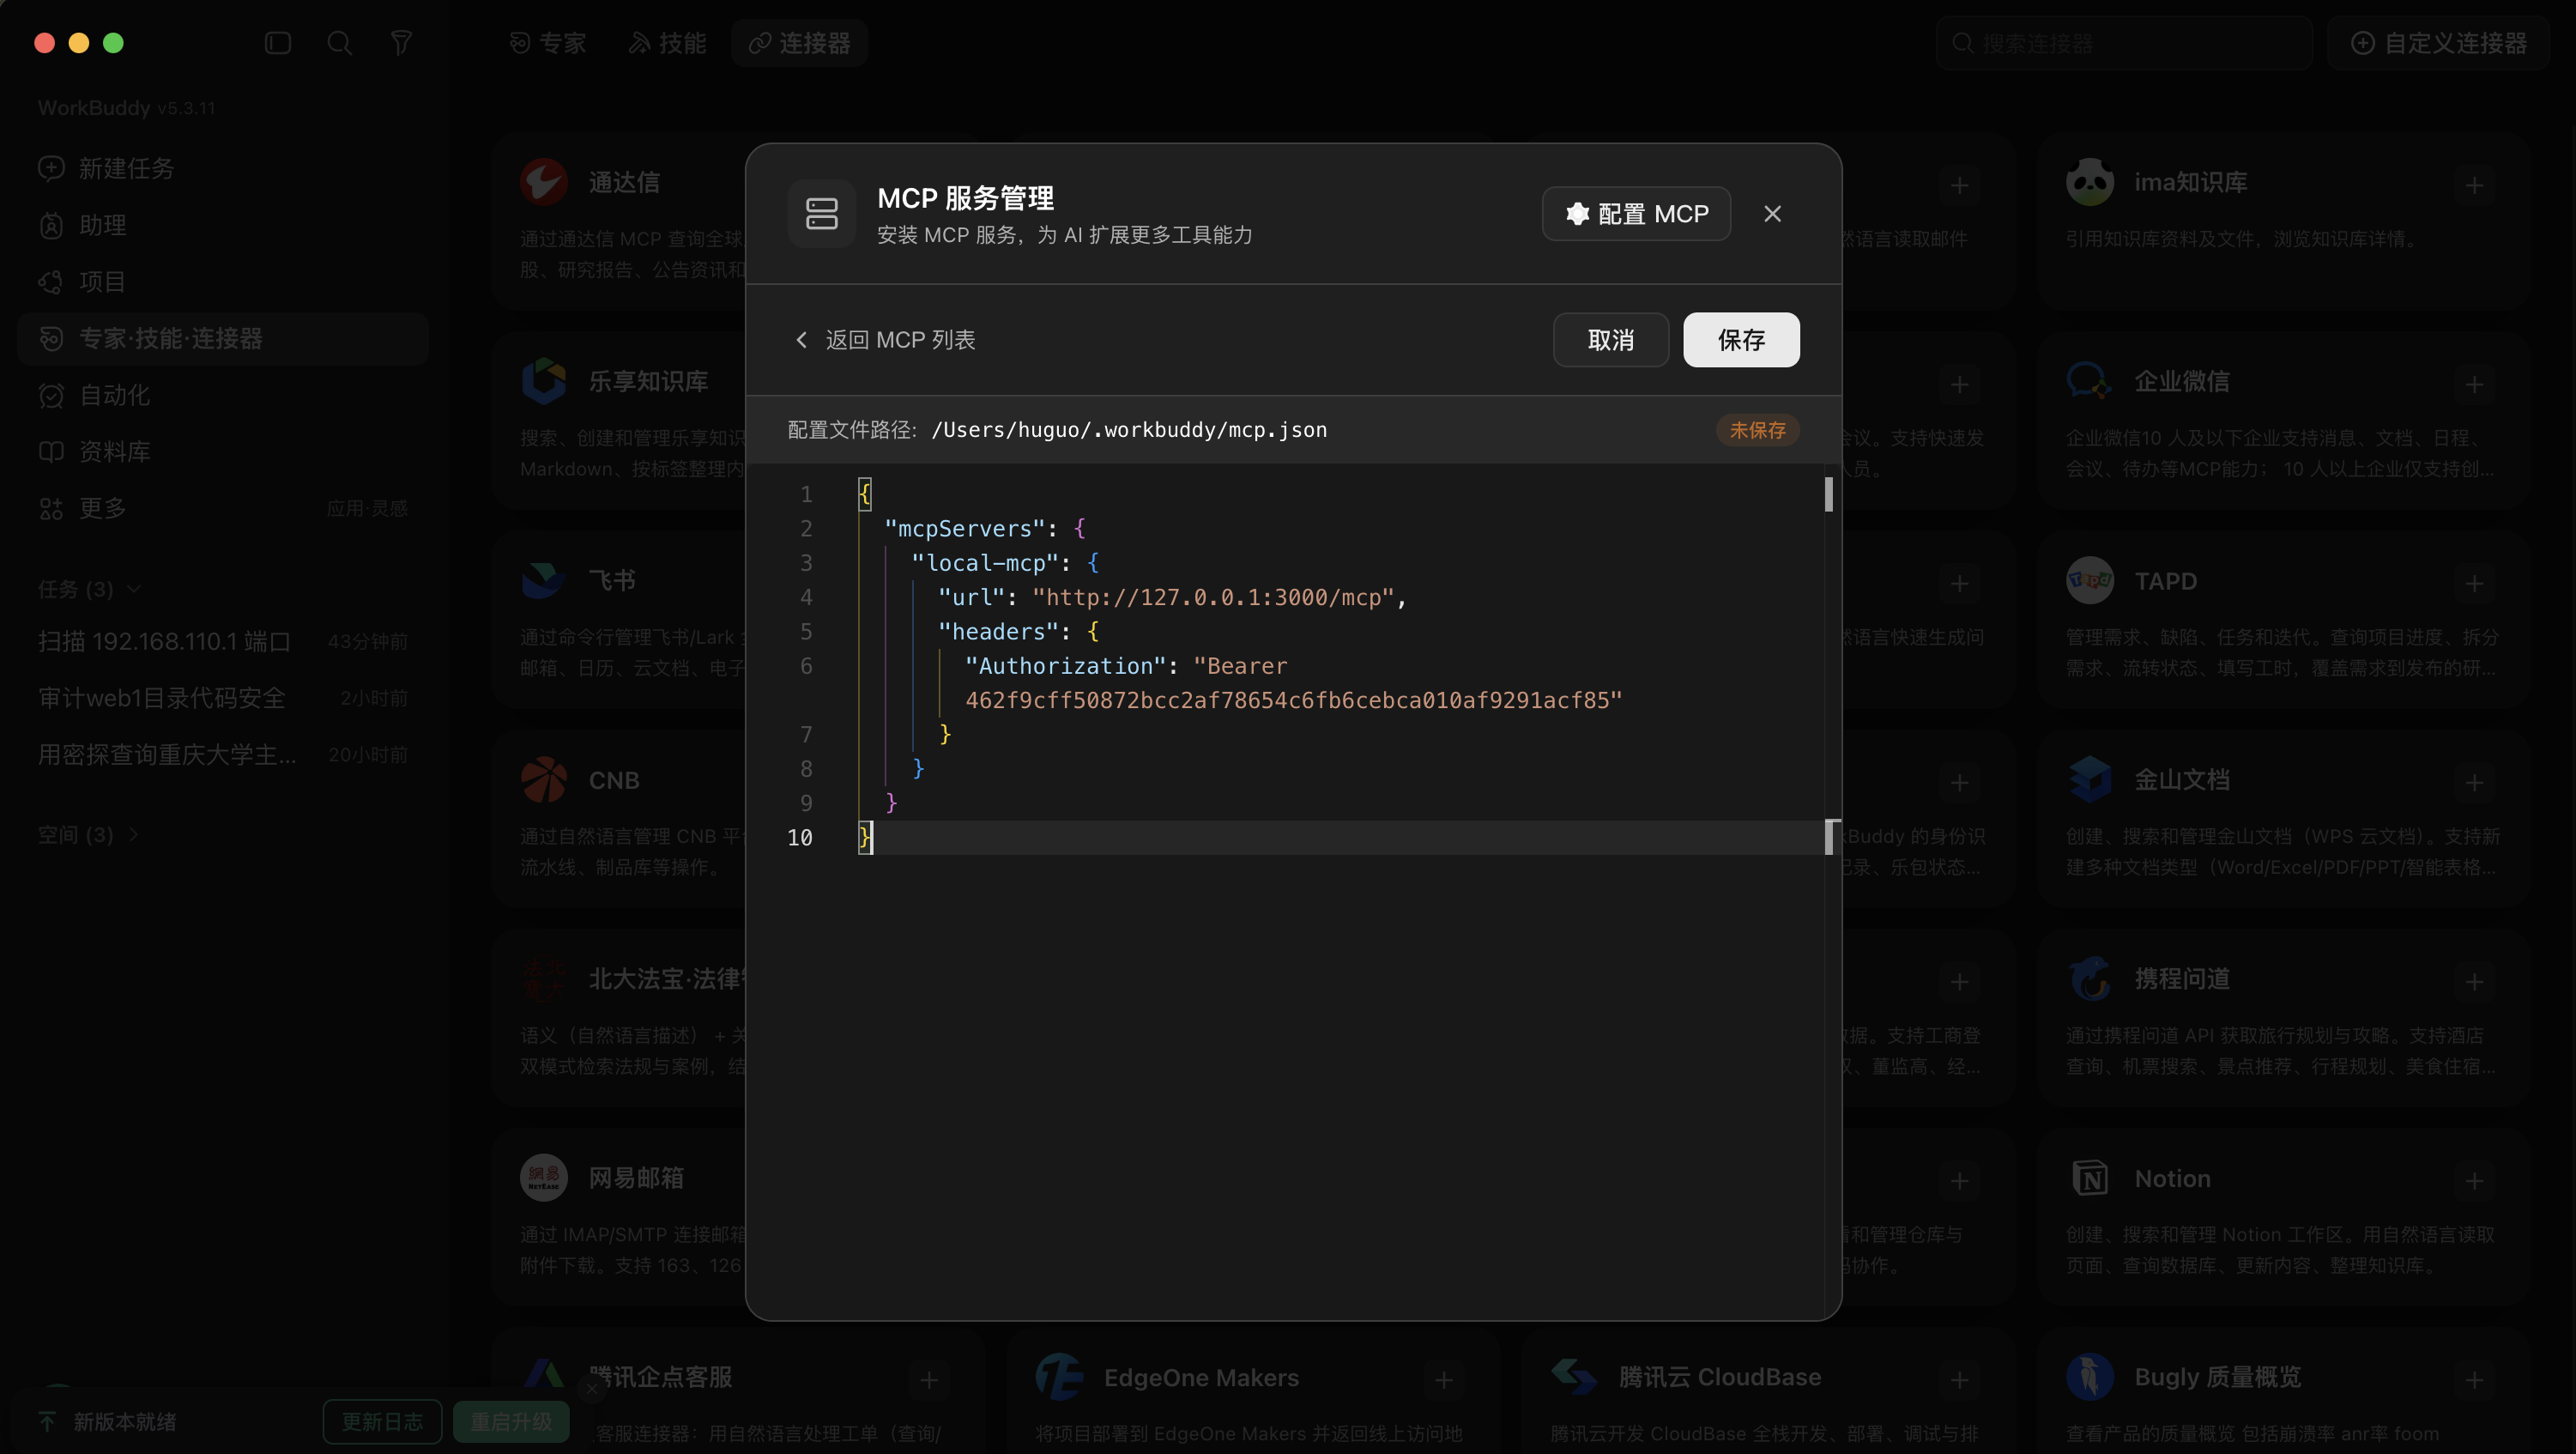The image size is (2576, 1454).
Task: Click line number 10 in editor gutter
Action: pos(800,838)
